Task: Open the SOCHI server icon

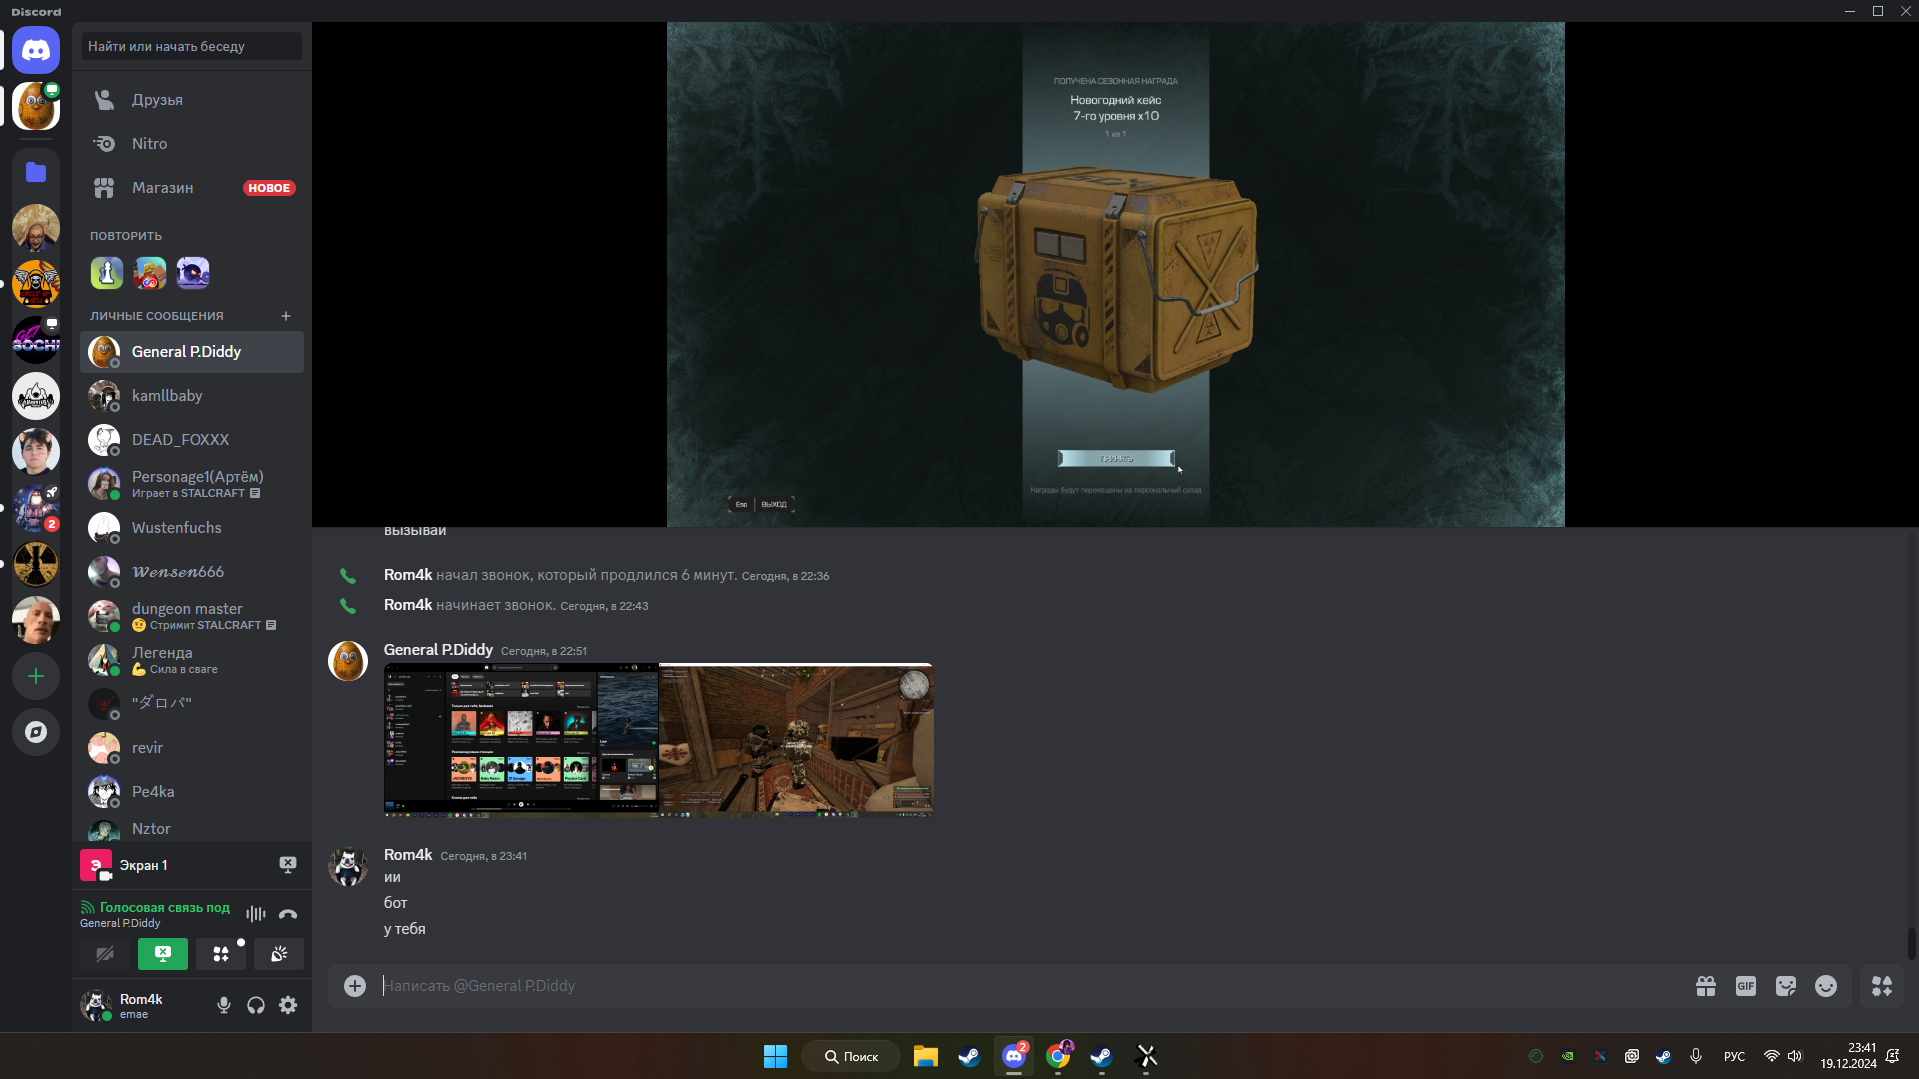Action: pos(36,340)
